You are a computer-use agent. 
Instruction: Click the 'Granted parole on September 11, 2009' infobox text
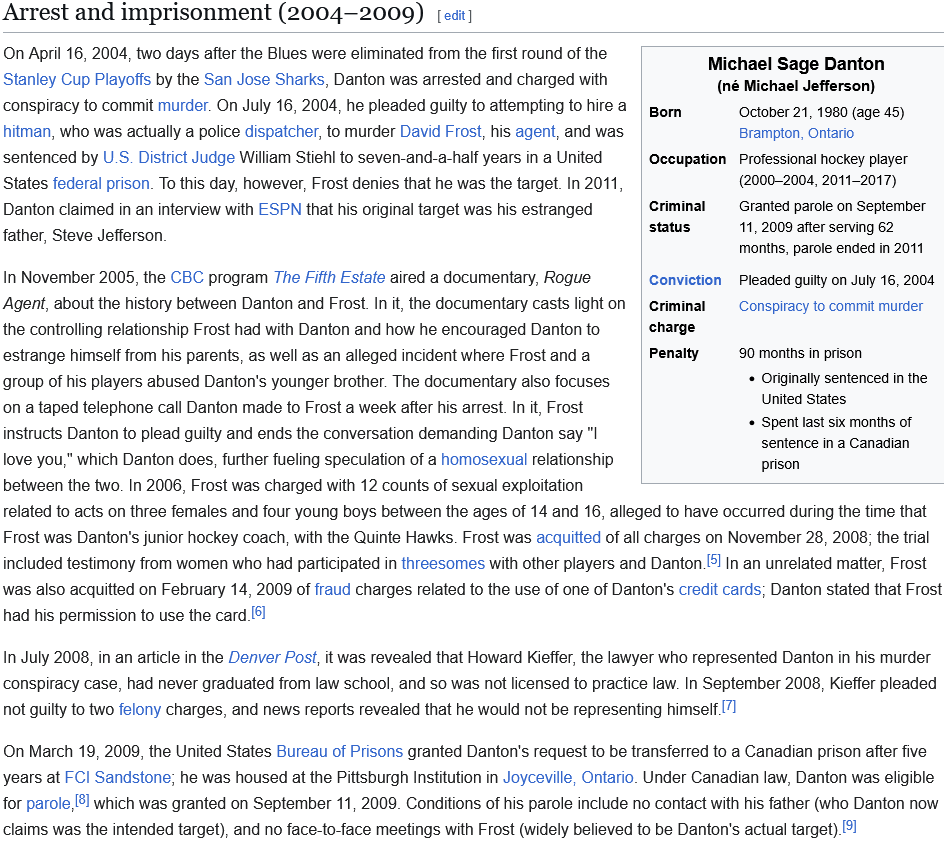[832, 227]
